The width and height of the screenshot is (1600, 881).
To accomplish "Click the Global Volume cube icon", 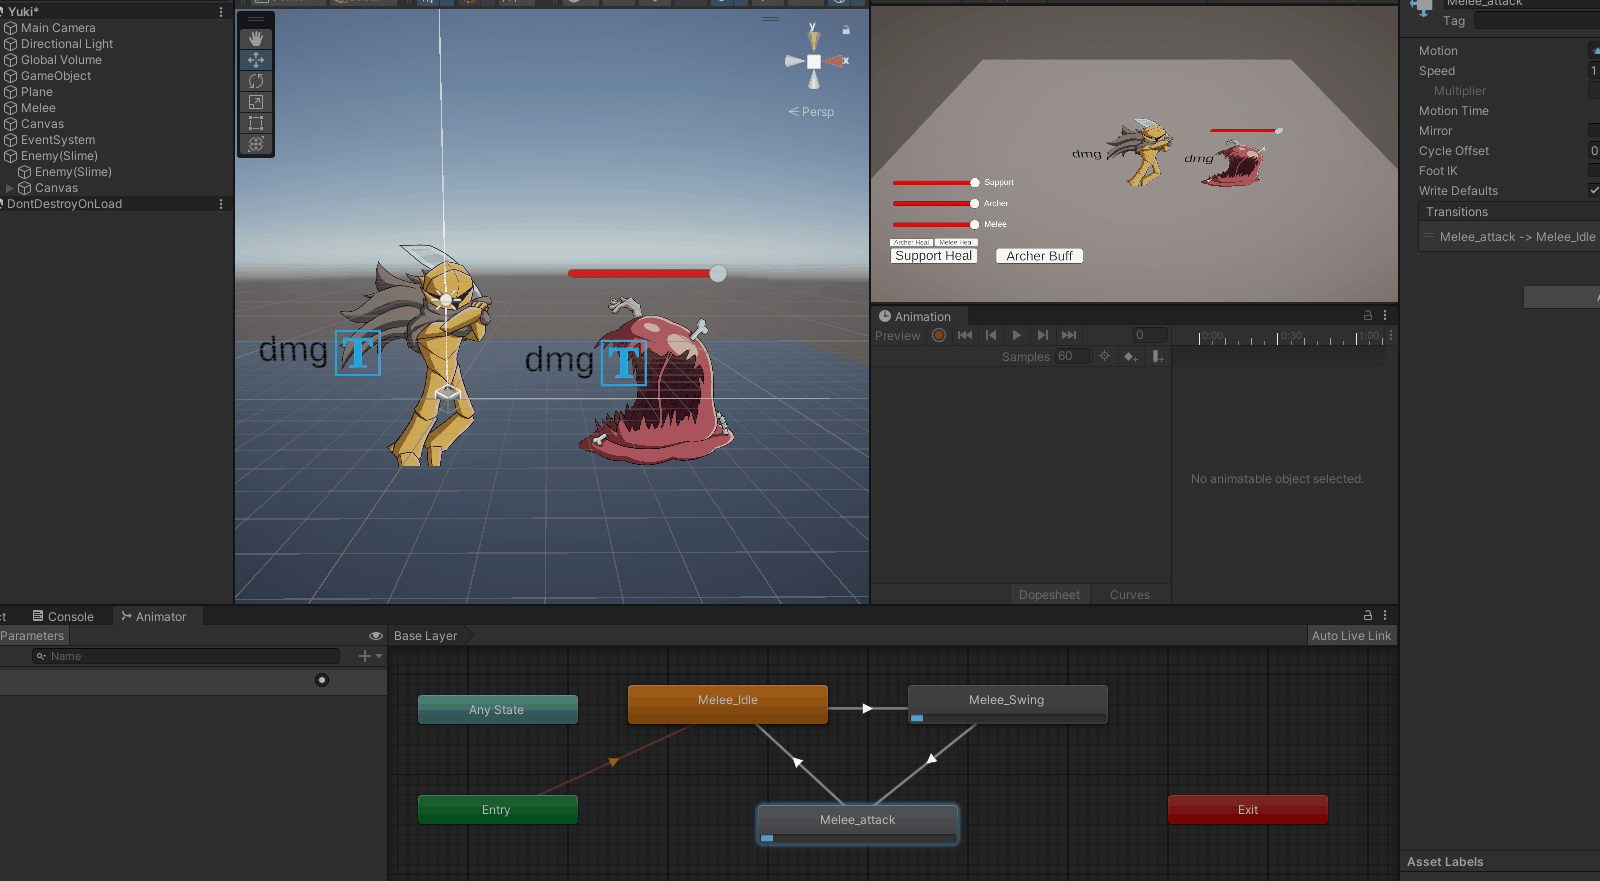I will [x=11, y=60].
